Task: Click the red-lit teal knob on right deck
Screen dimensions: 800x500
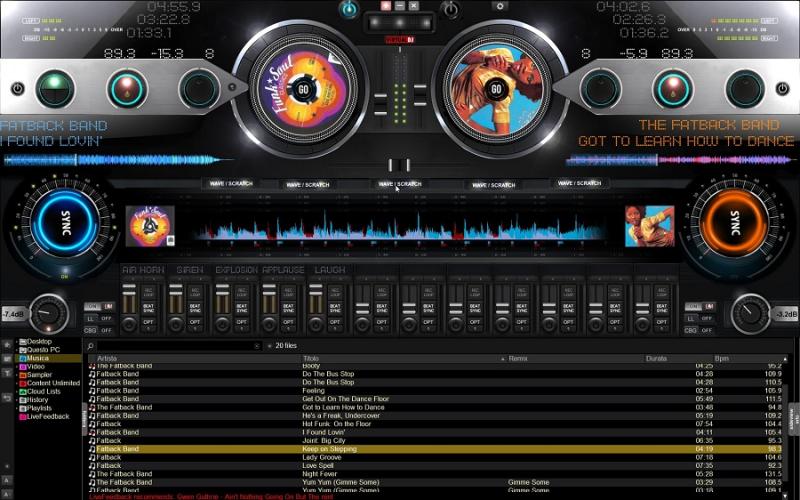Action: [673, 89]
